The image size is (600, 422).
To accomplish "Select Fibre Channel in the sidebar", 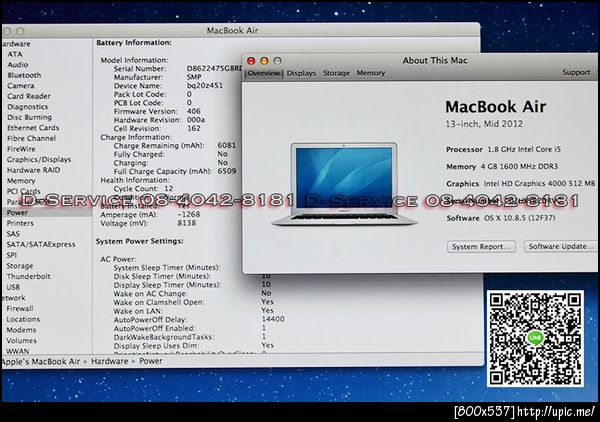I will pyautogui.click(x=31, y=138).
